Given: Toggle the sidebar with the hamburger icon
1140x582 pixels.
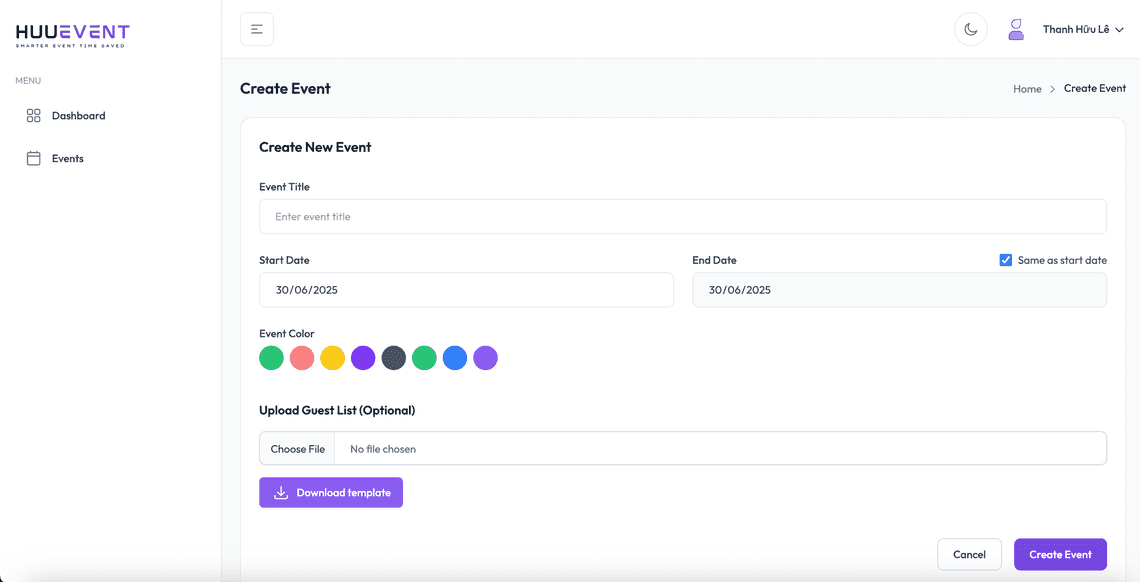Looking at the screenshot, I should pyautogui.click(x=257, y=29).
